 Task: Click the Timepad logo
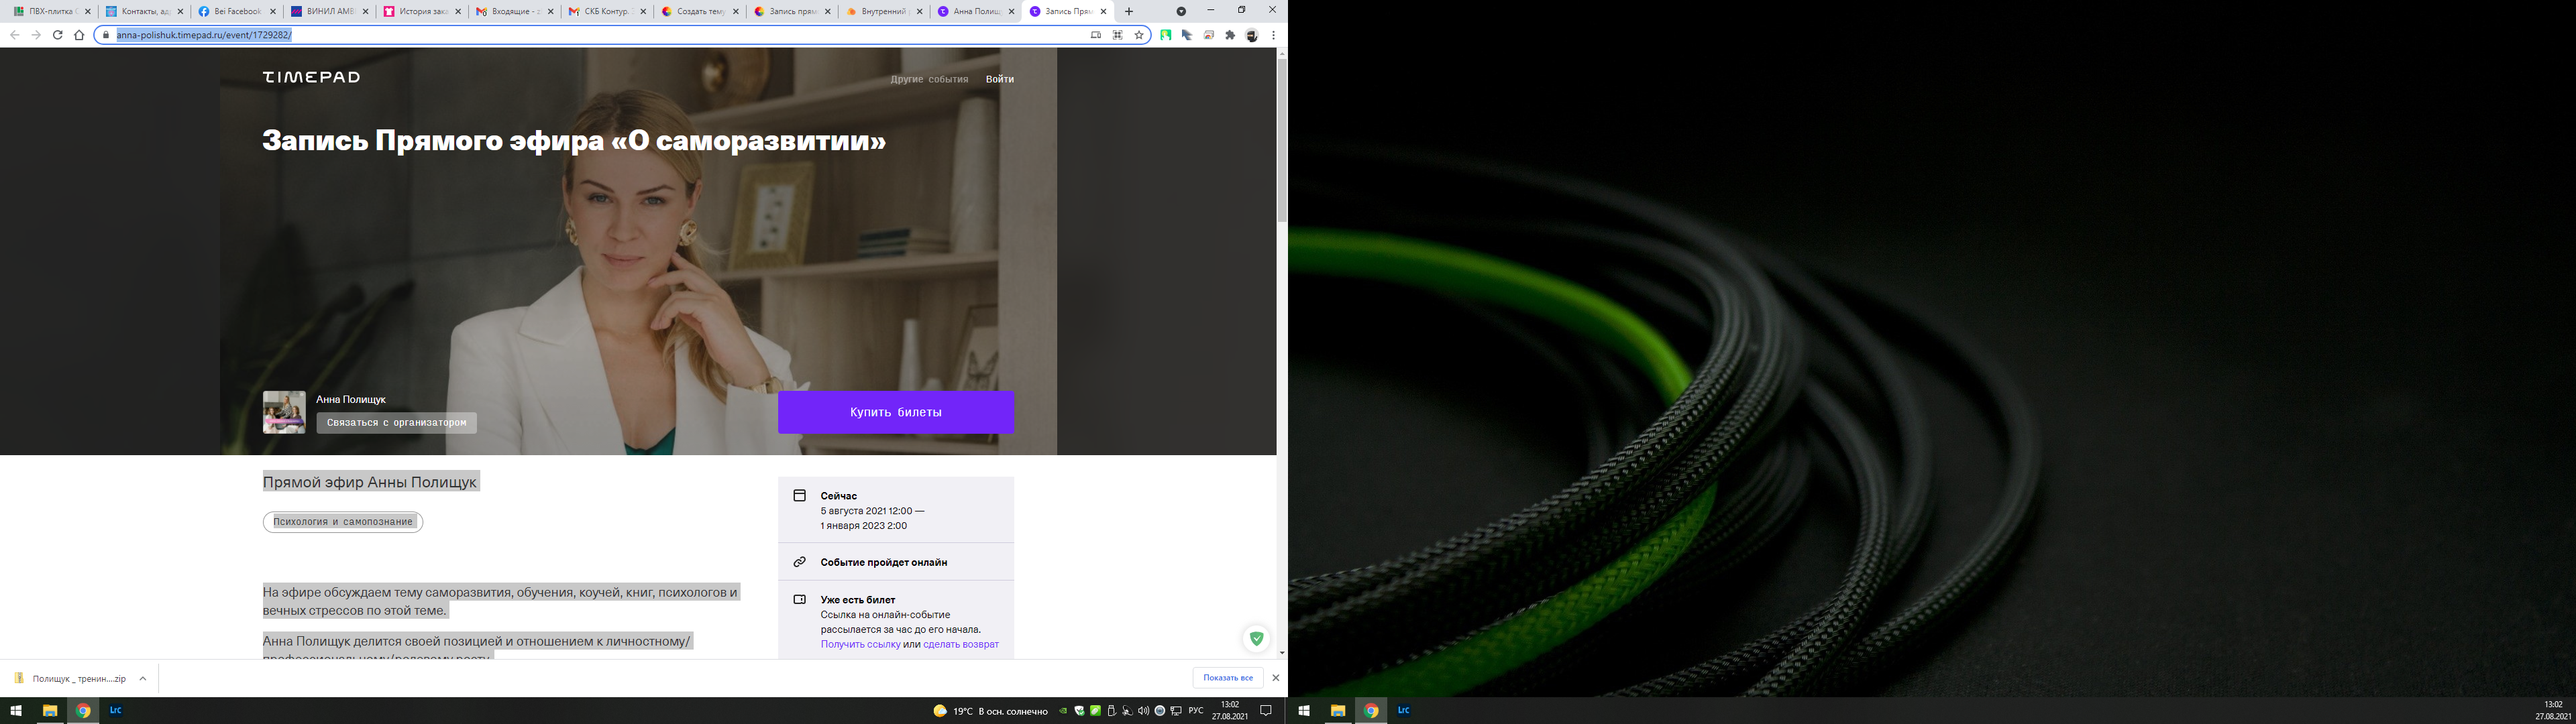(311, 77)
